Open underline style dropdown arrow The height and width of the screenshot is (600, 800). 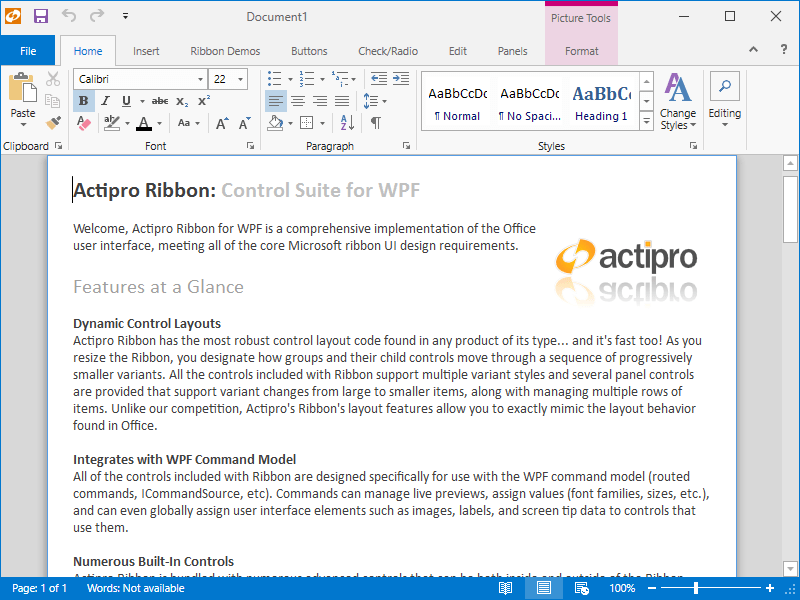(x=142, y=101)
